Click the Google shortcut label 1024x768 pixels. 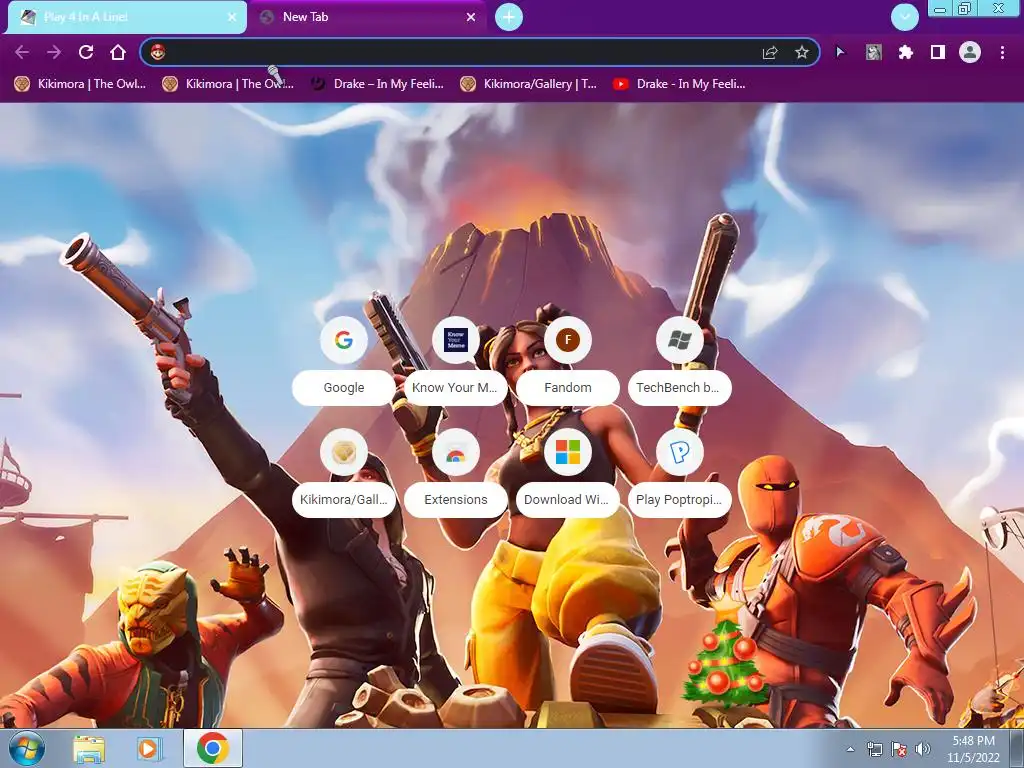pos(344,387)
